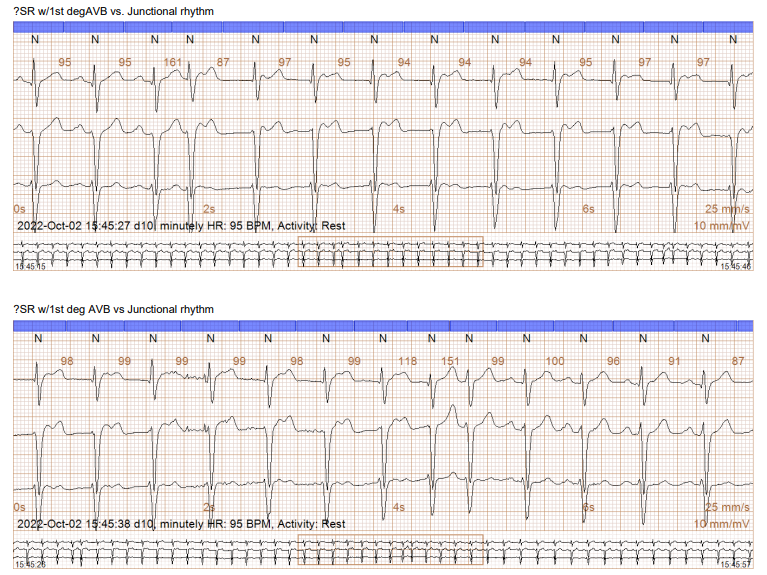
Task: Click the 2s time marker in the 15:45:27 strip
Action: [x=209, y=209]
